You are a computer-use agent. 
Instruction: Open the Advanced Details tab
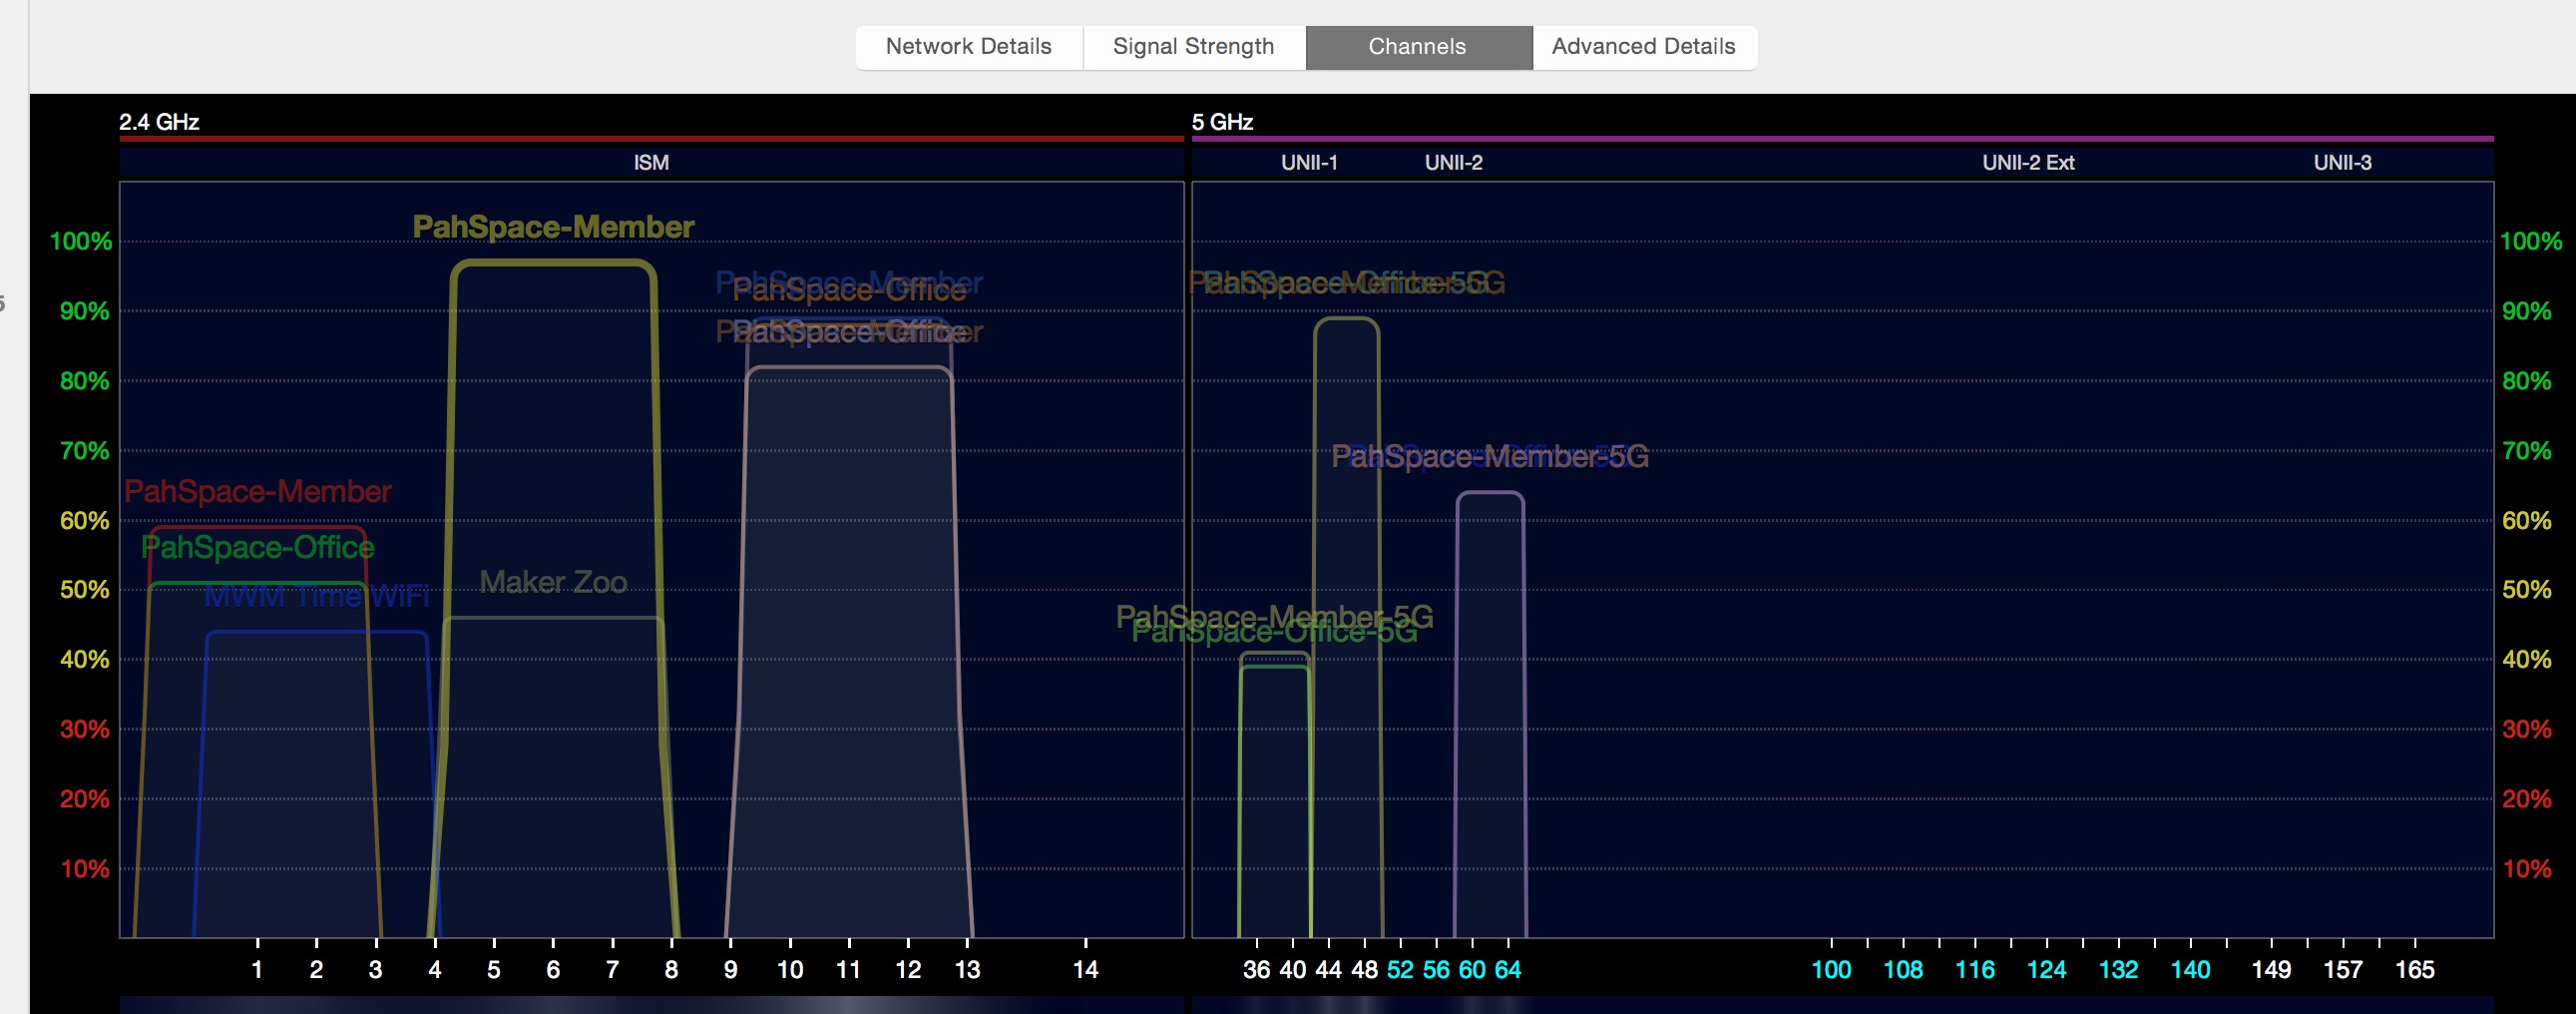(x=1644, y=47)
